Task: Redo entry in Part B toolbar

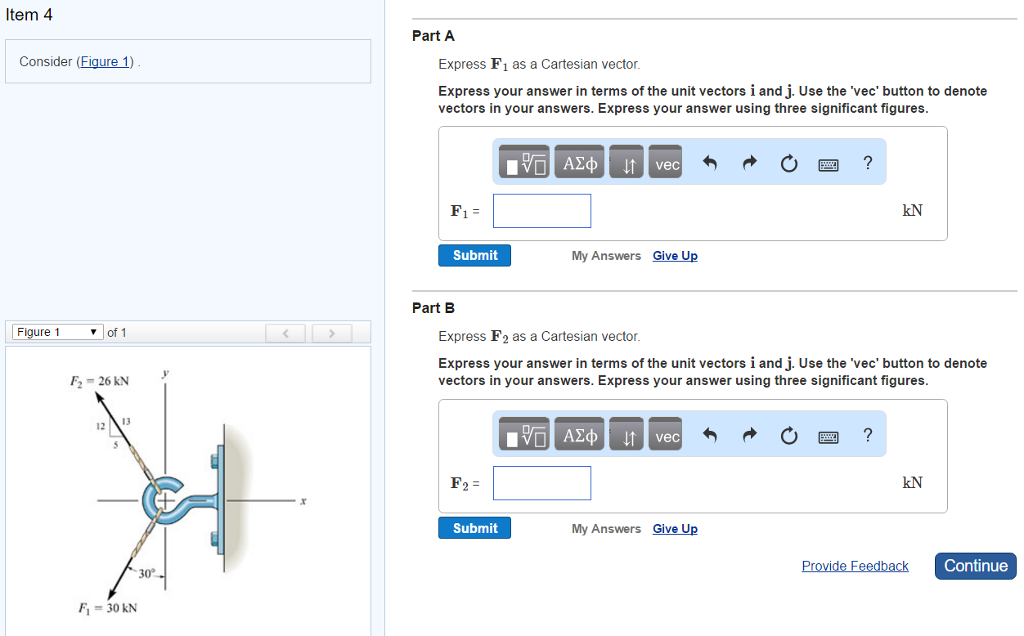Action: click(x=750, y=435)
